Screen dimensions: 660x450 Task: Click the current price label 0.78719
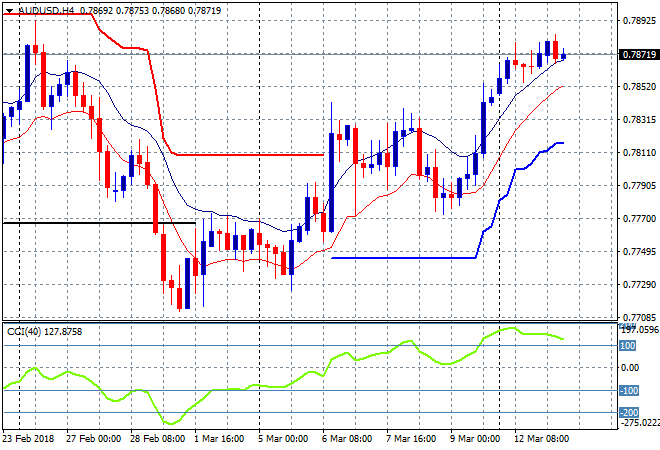(x=639, y=54)
